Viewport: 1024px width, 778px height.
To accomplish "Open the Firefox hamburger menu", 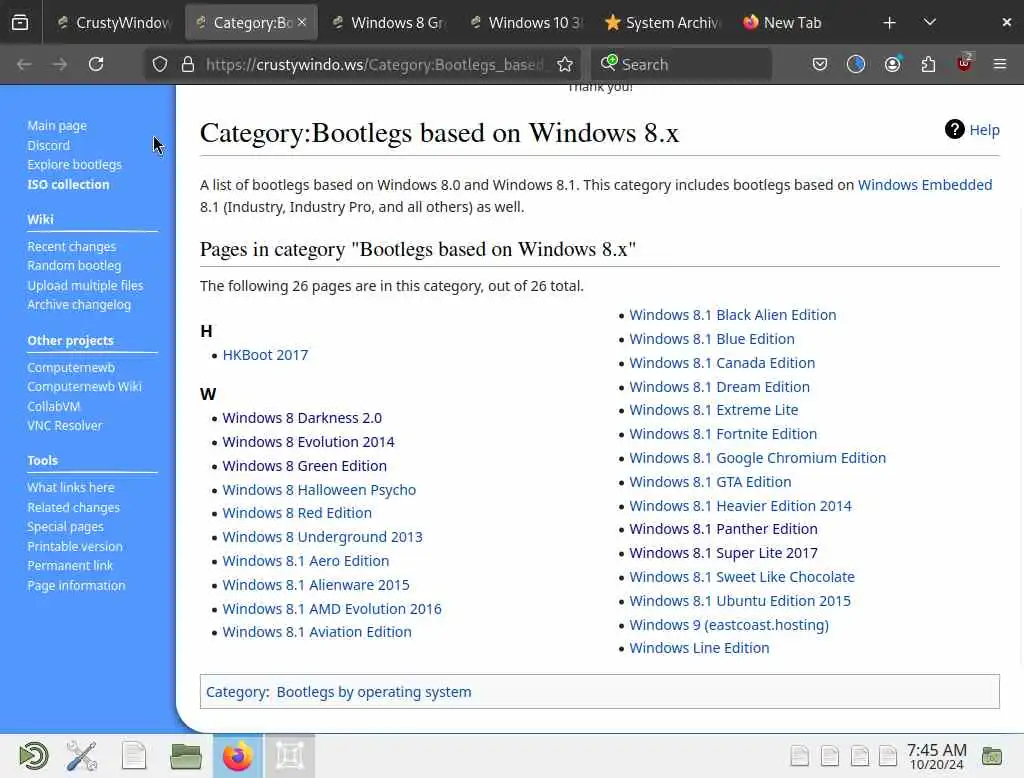I will [x=1000, y=64].
